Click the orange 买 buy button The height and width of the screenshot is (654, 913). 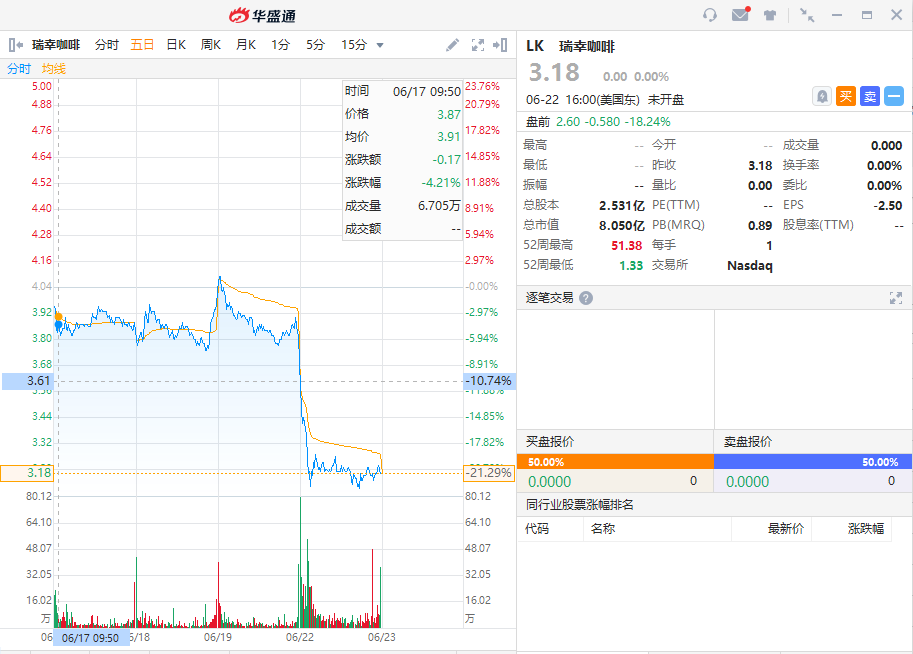846,96
